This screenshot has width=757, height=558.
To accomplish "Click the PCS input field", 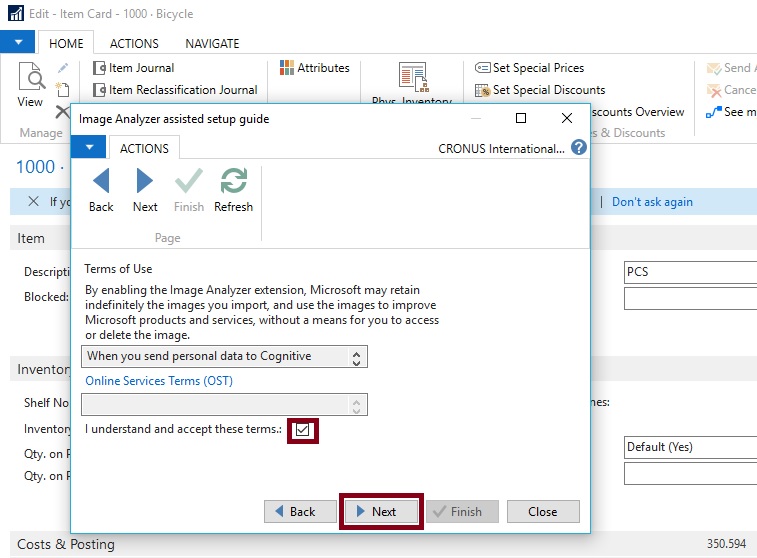I will click(x=688, y=272).
